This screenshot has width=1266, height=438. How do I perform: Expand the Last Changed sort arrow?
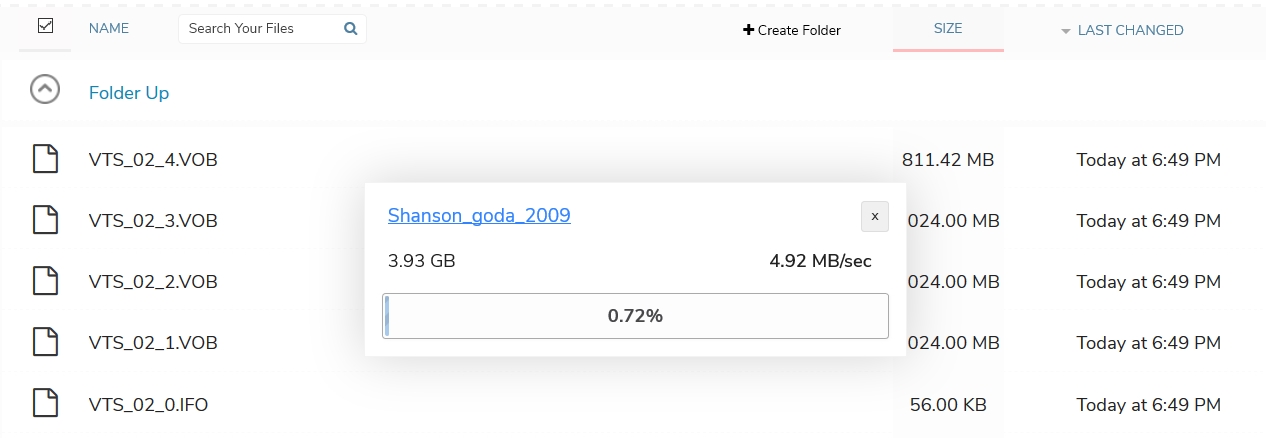[x=1066, y=31]
